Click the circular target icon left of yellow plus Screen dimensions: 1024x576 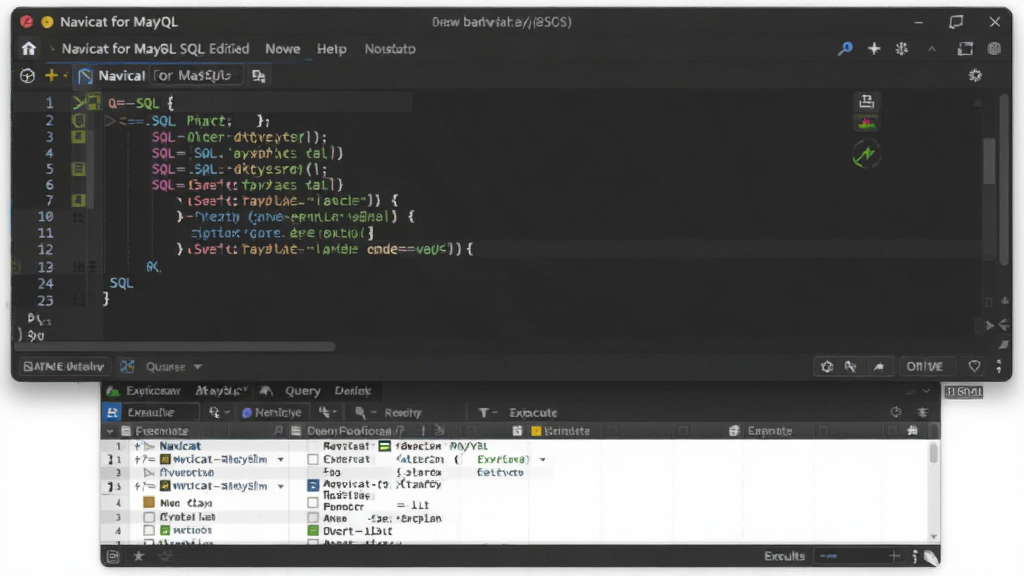point(27,76)
